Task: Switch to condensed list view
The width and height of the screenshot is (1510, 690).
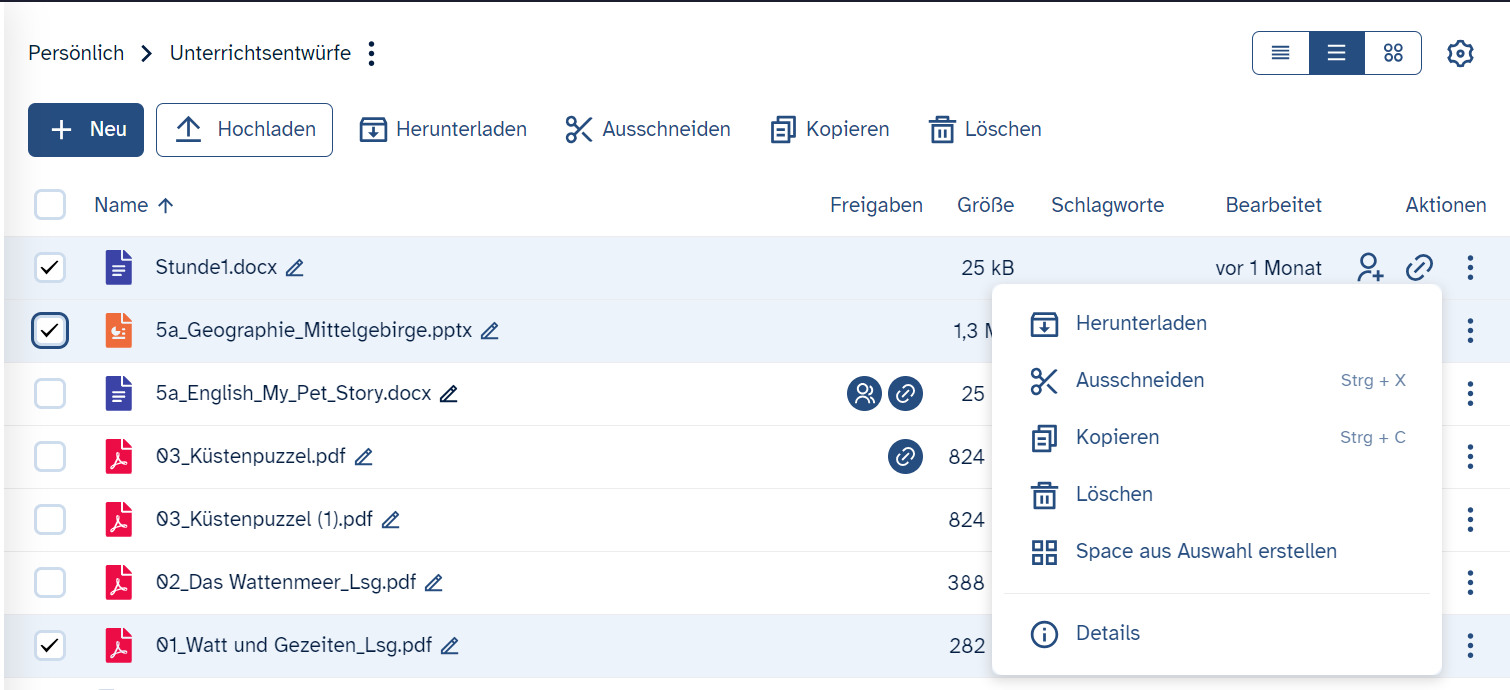Action: (x=1280, y=54)
